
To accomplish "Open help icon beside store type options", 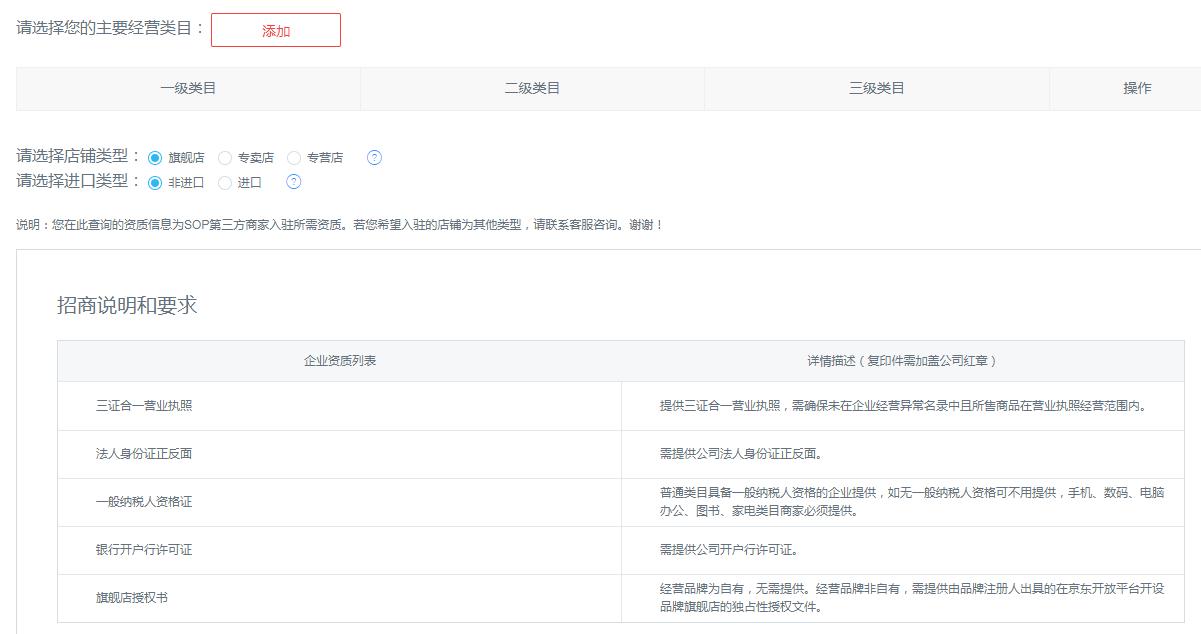I will click(374, 158).
